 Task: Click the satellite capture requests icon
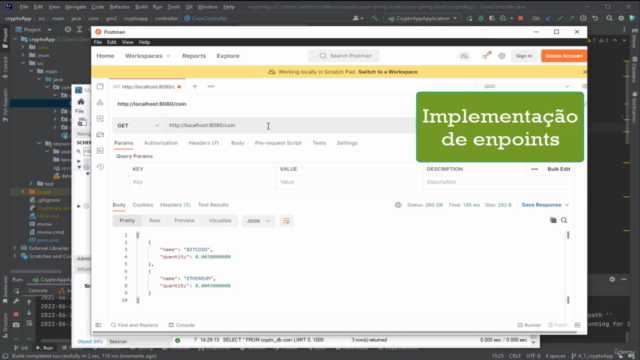click(x=486, y=56)
